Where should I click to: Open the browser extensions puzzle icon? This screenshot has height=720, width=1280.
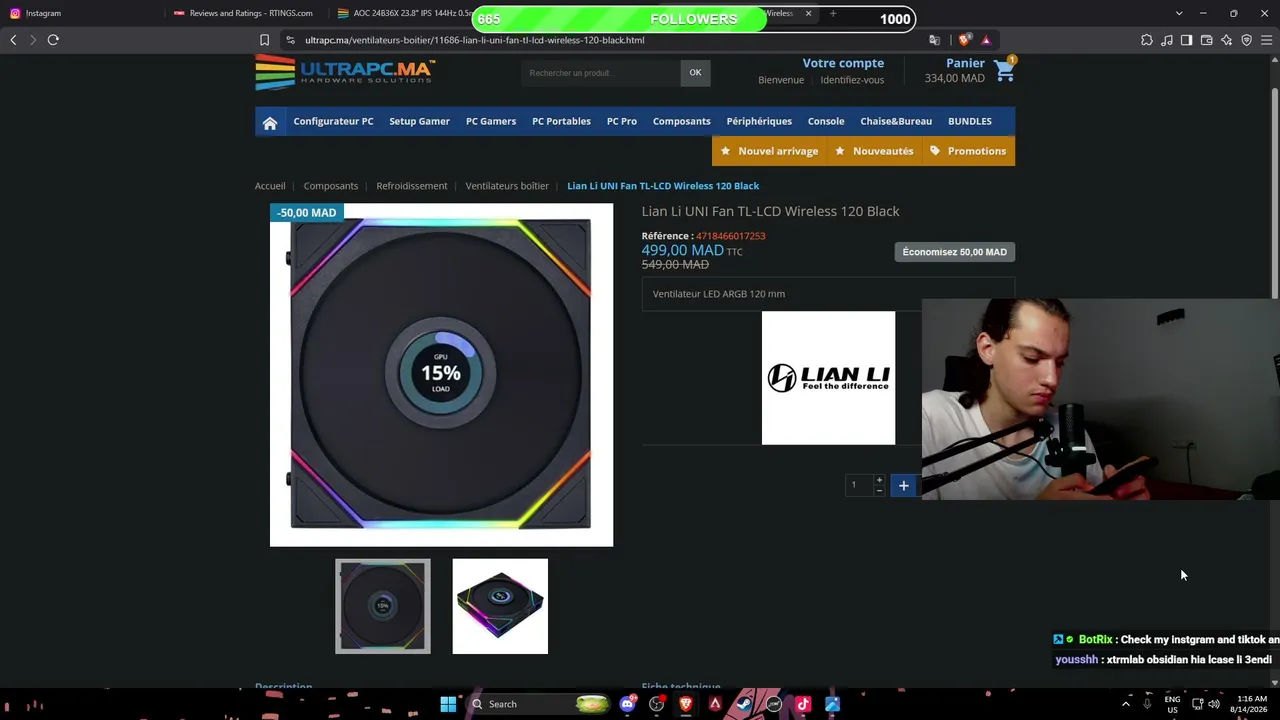coord(1147,40)
